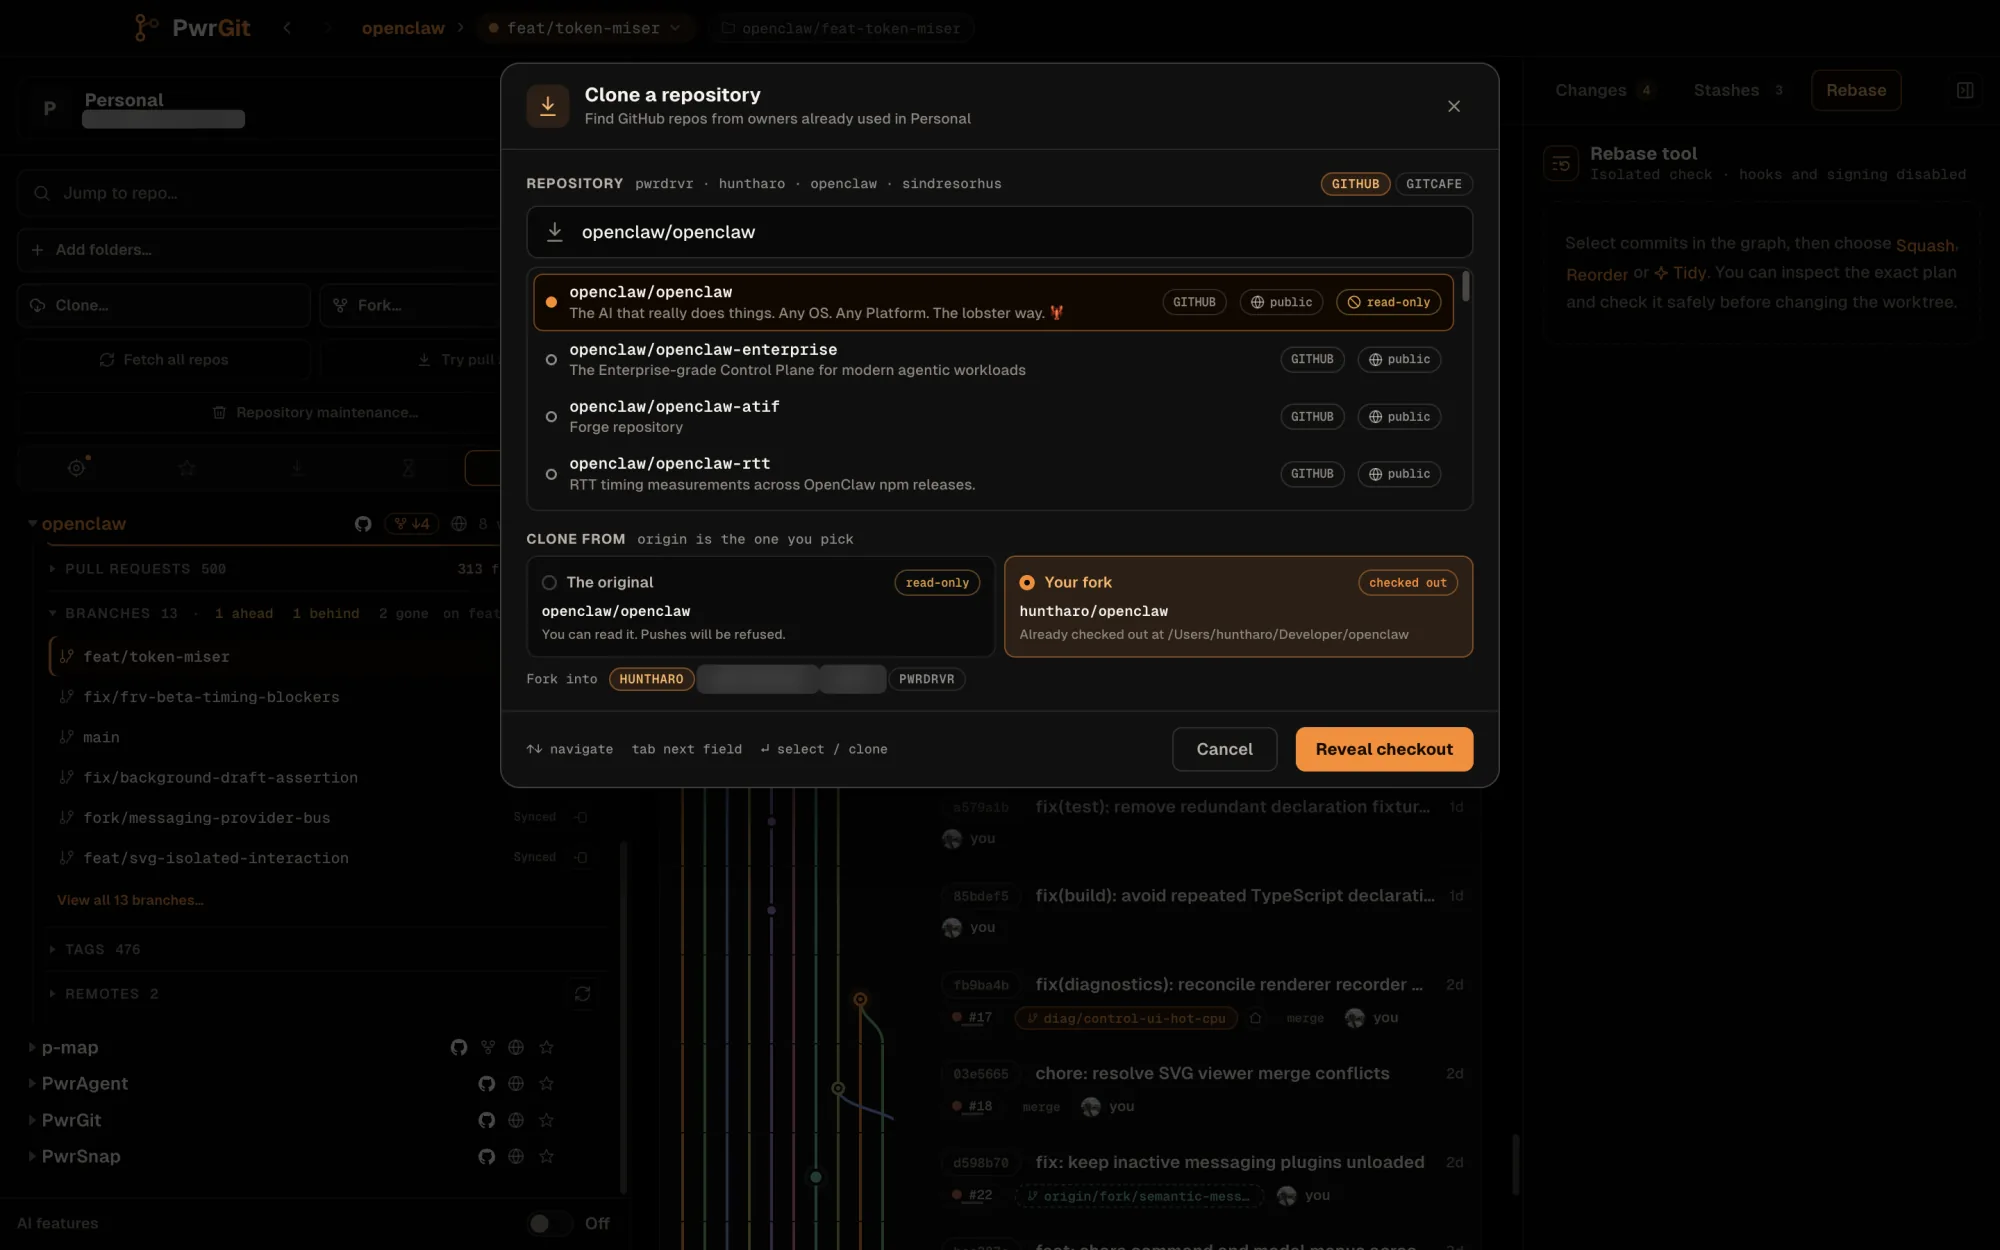This screenshot has width=2000, height=1250.
Task: Toggle AI features switch
Action: [549, 1224]
